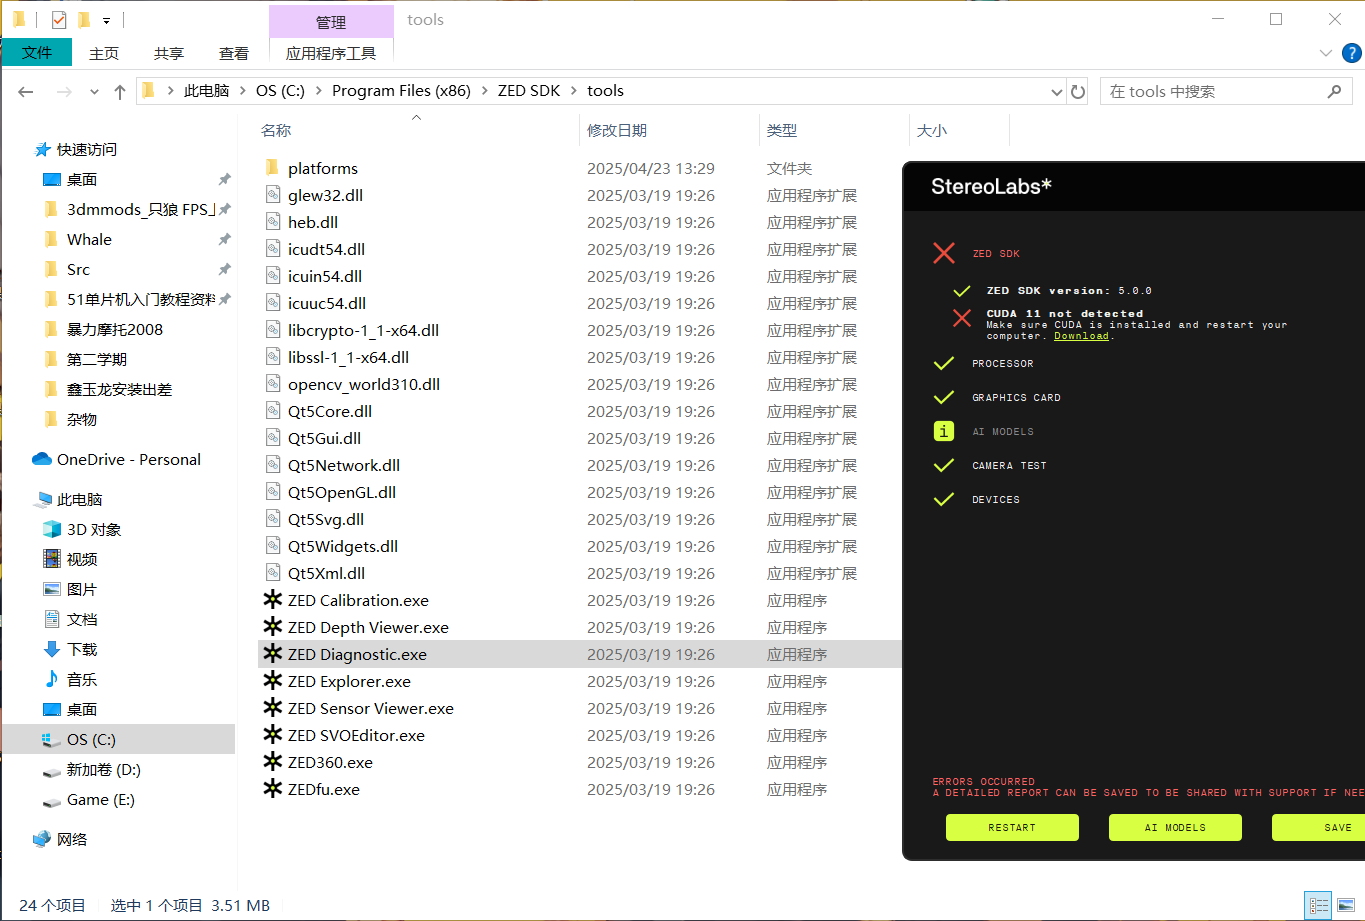
Task: Select ZED360.exe icon
Action: pos(272,762)
